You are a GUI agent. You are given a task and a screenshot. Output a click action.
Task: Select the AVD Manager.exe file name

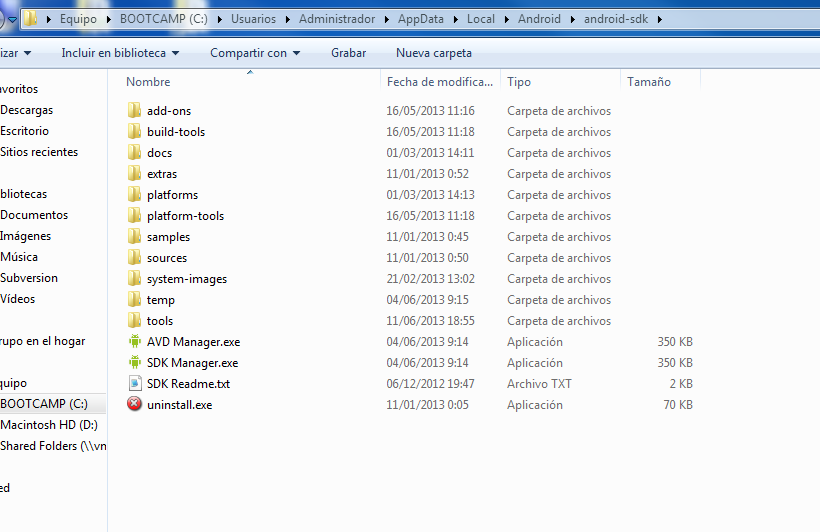coord(193,342)
